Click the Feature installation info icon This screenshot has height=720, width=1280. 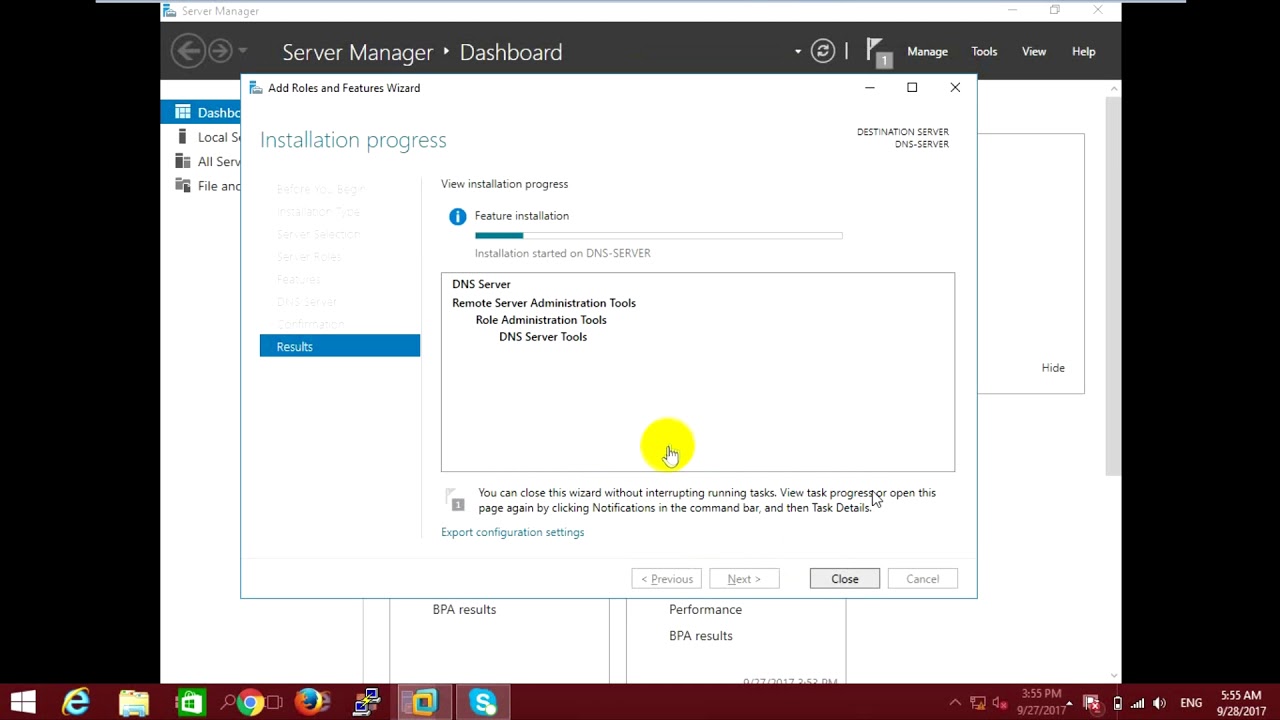pos(457,216)
